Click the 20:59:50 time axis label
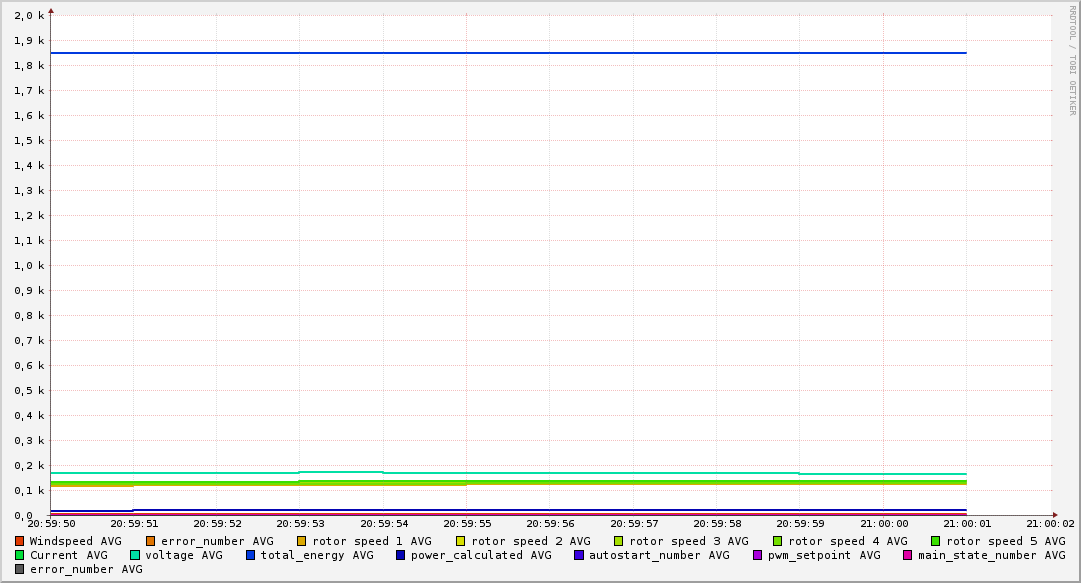The image size is (1081, 583). (51, 523)
